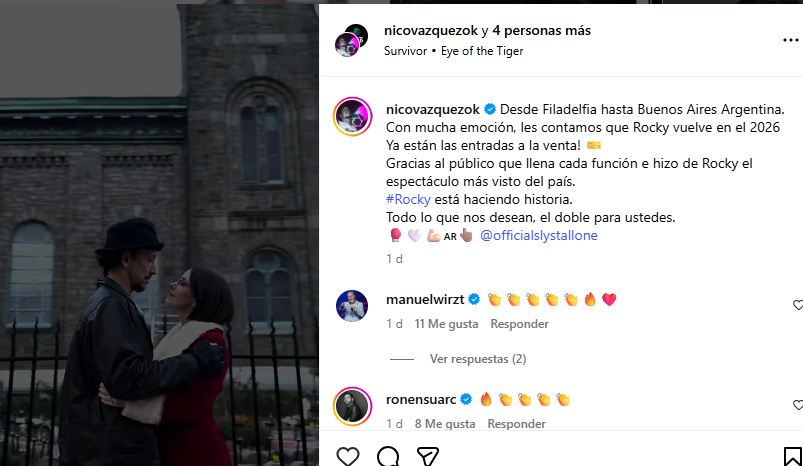Open the three-dot more options menu
The height and width of the screenshot is (466, 803).
[790, 40]
